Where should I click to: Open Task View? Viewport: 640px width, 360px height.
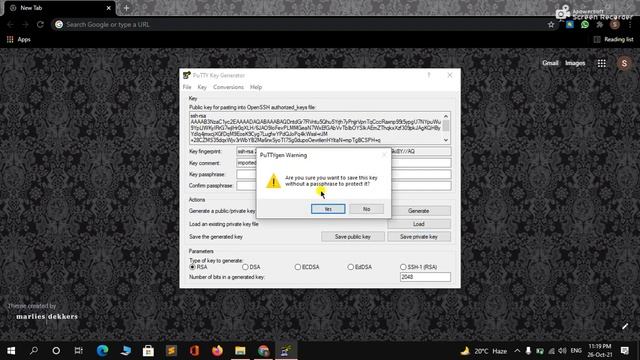[x=78, y=351]
